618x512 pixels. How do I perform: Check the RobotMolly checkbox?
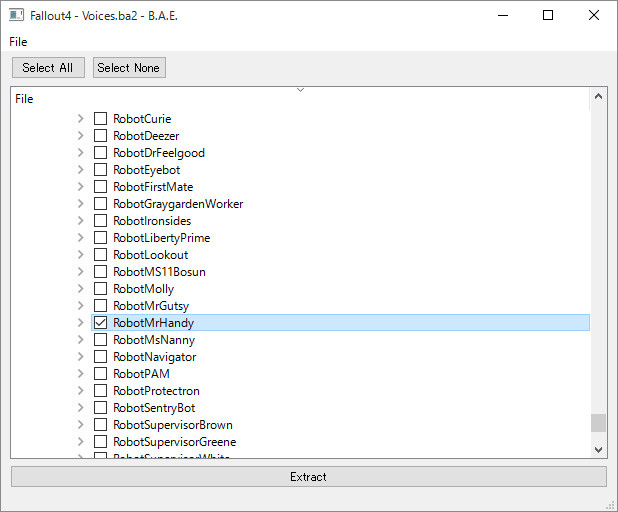pos(101,289)
